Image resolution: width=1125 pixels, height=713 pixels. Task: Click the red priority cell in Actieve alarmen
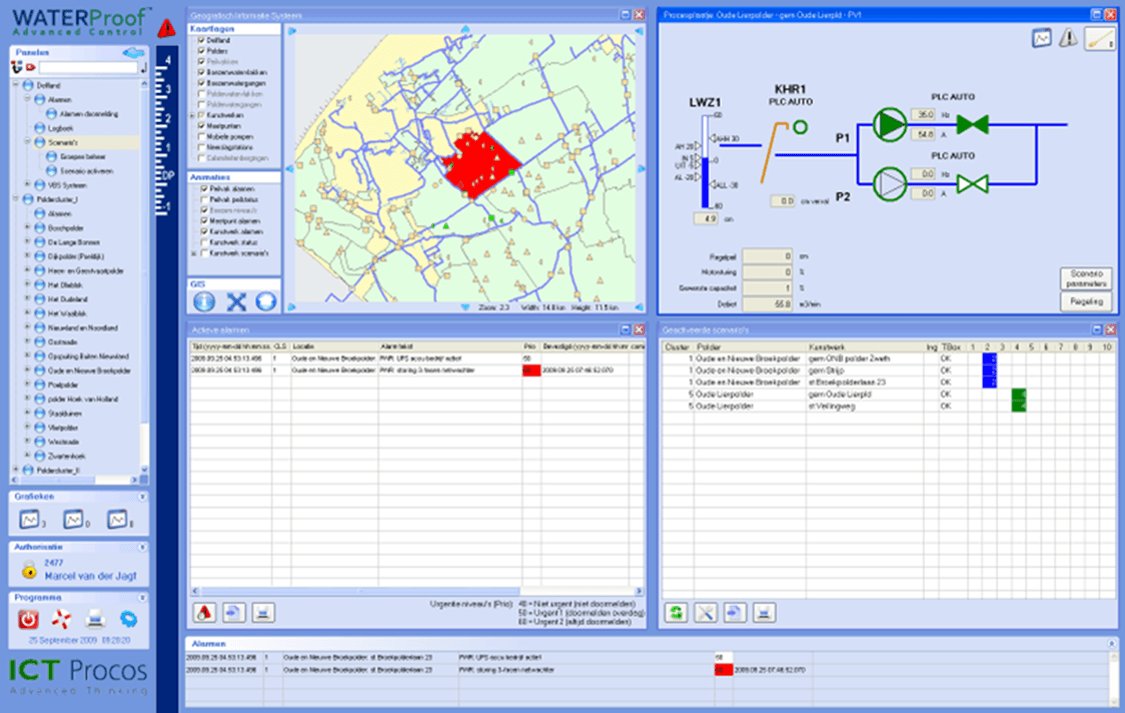pos(531,370)
